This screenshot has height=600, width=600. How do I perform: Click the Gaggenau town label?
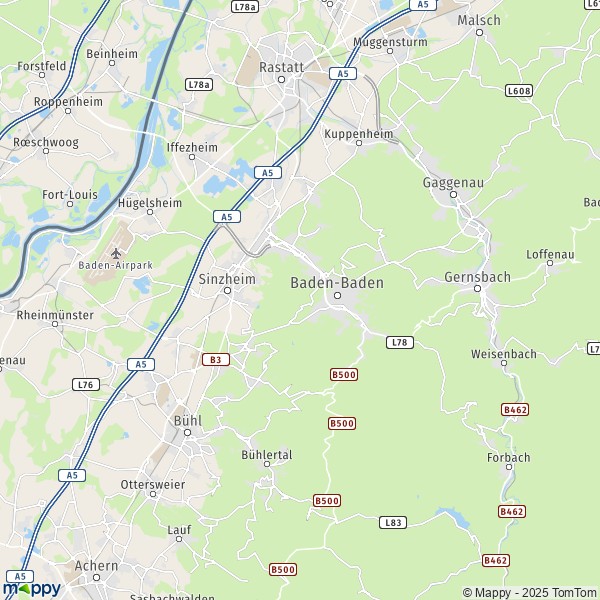[453, 183]
